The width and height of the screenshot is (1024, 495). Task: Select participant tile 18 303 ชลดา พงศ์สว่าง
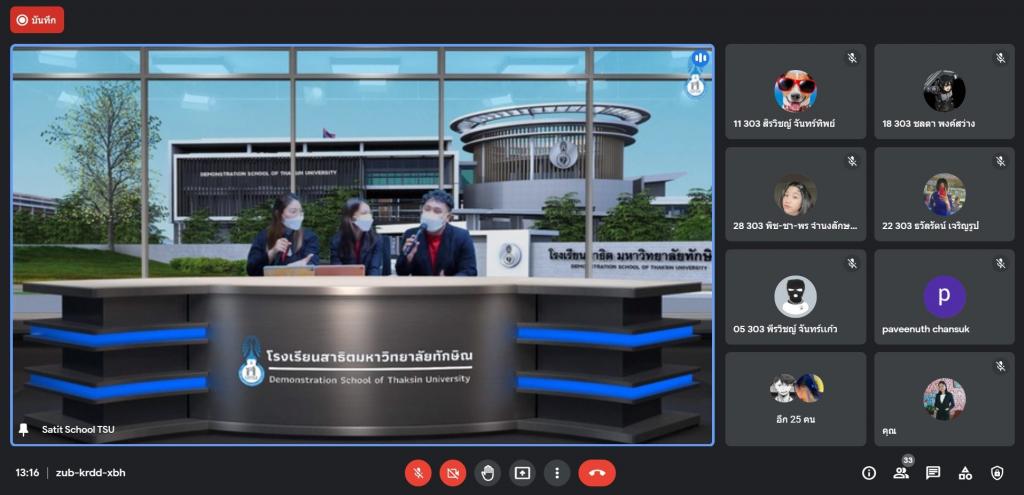pyautogui.click(x=944, y=91)
